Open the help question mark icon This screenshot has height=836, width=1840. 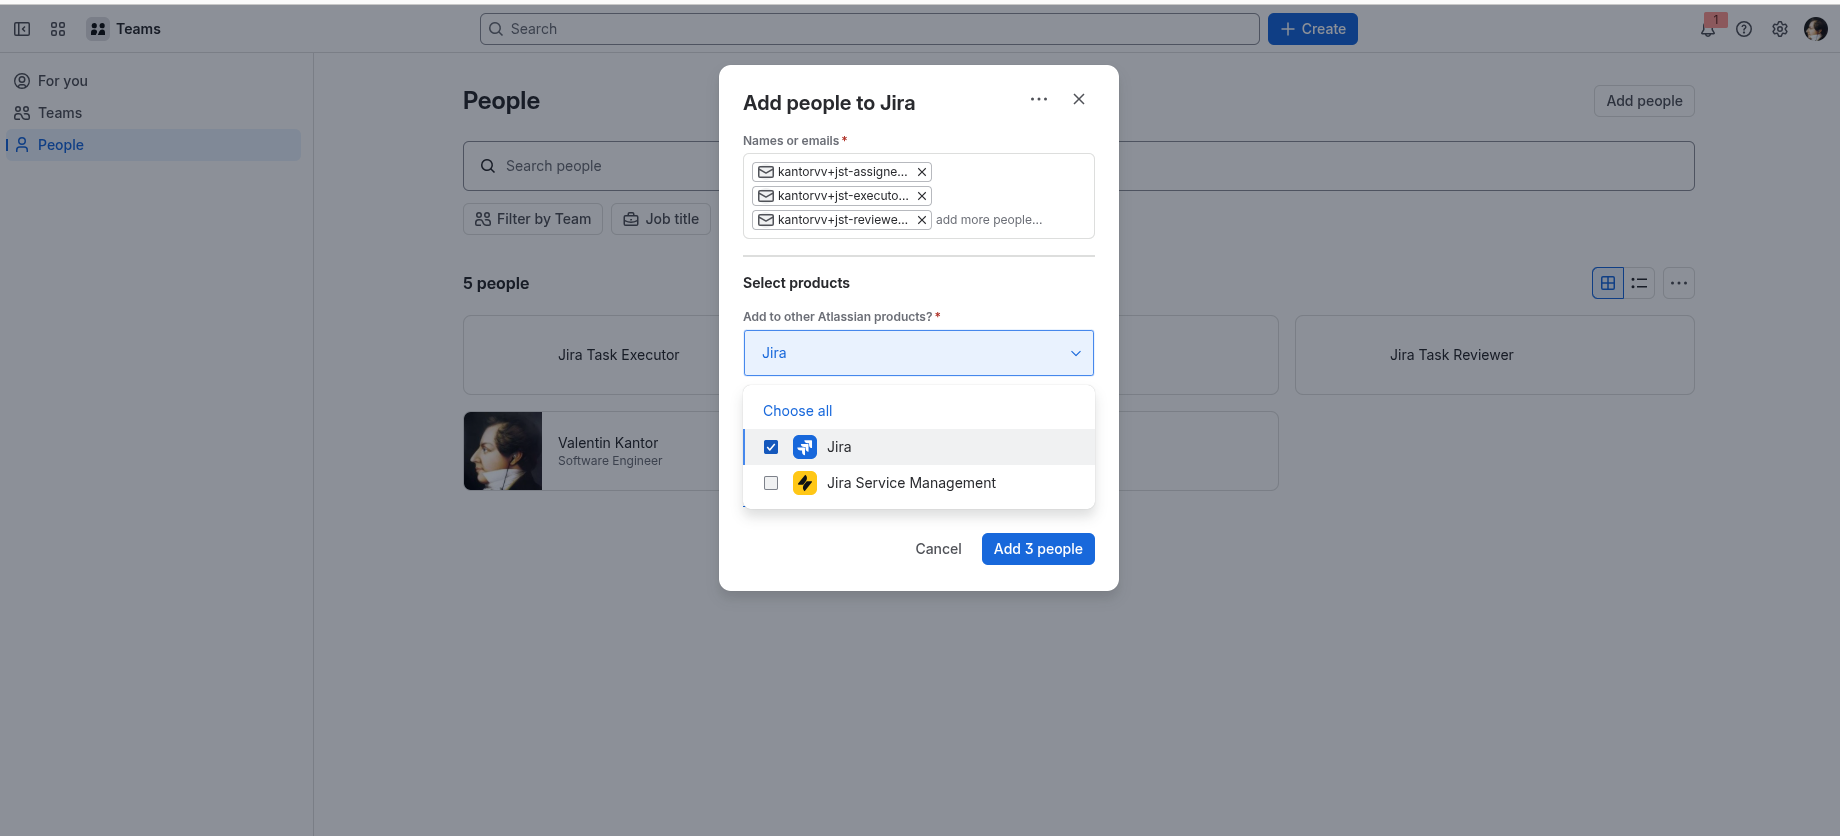[1744, 29]
